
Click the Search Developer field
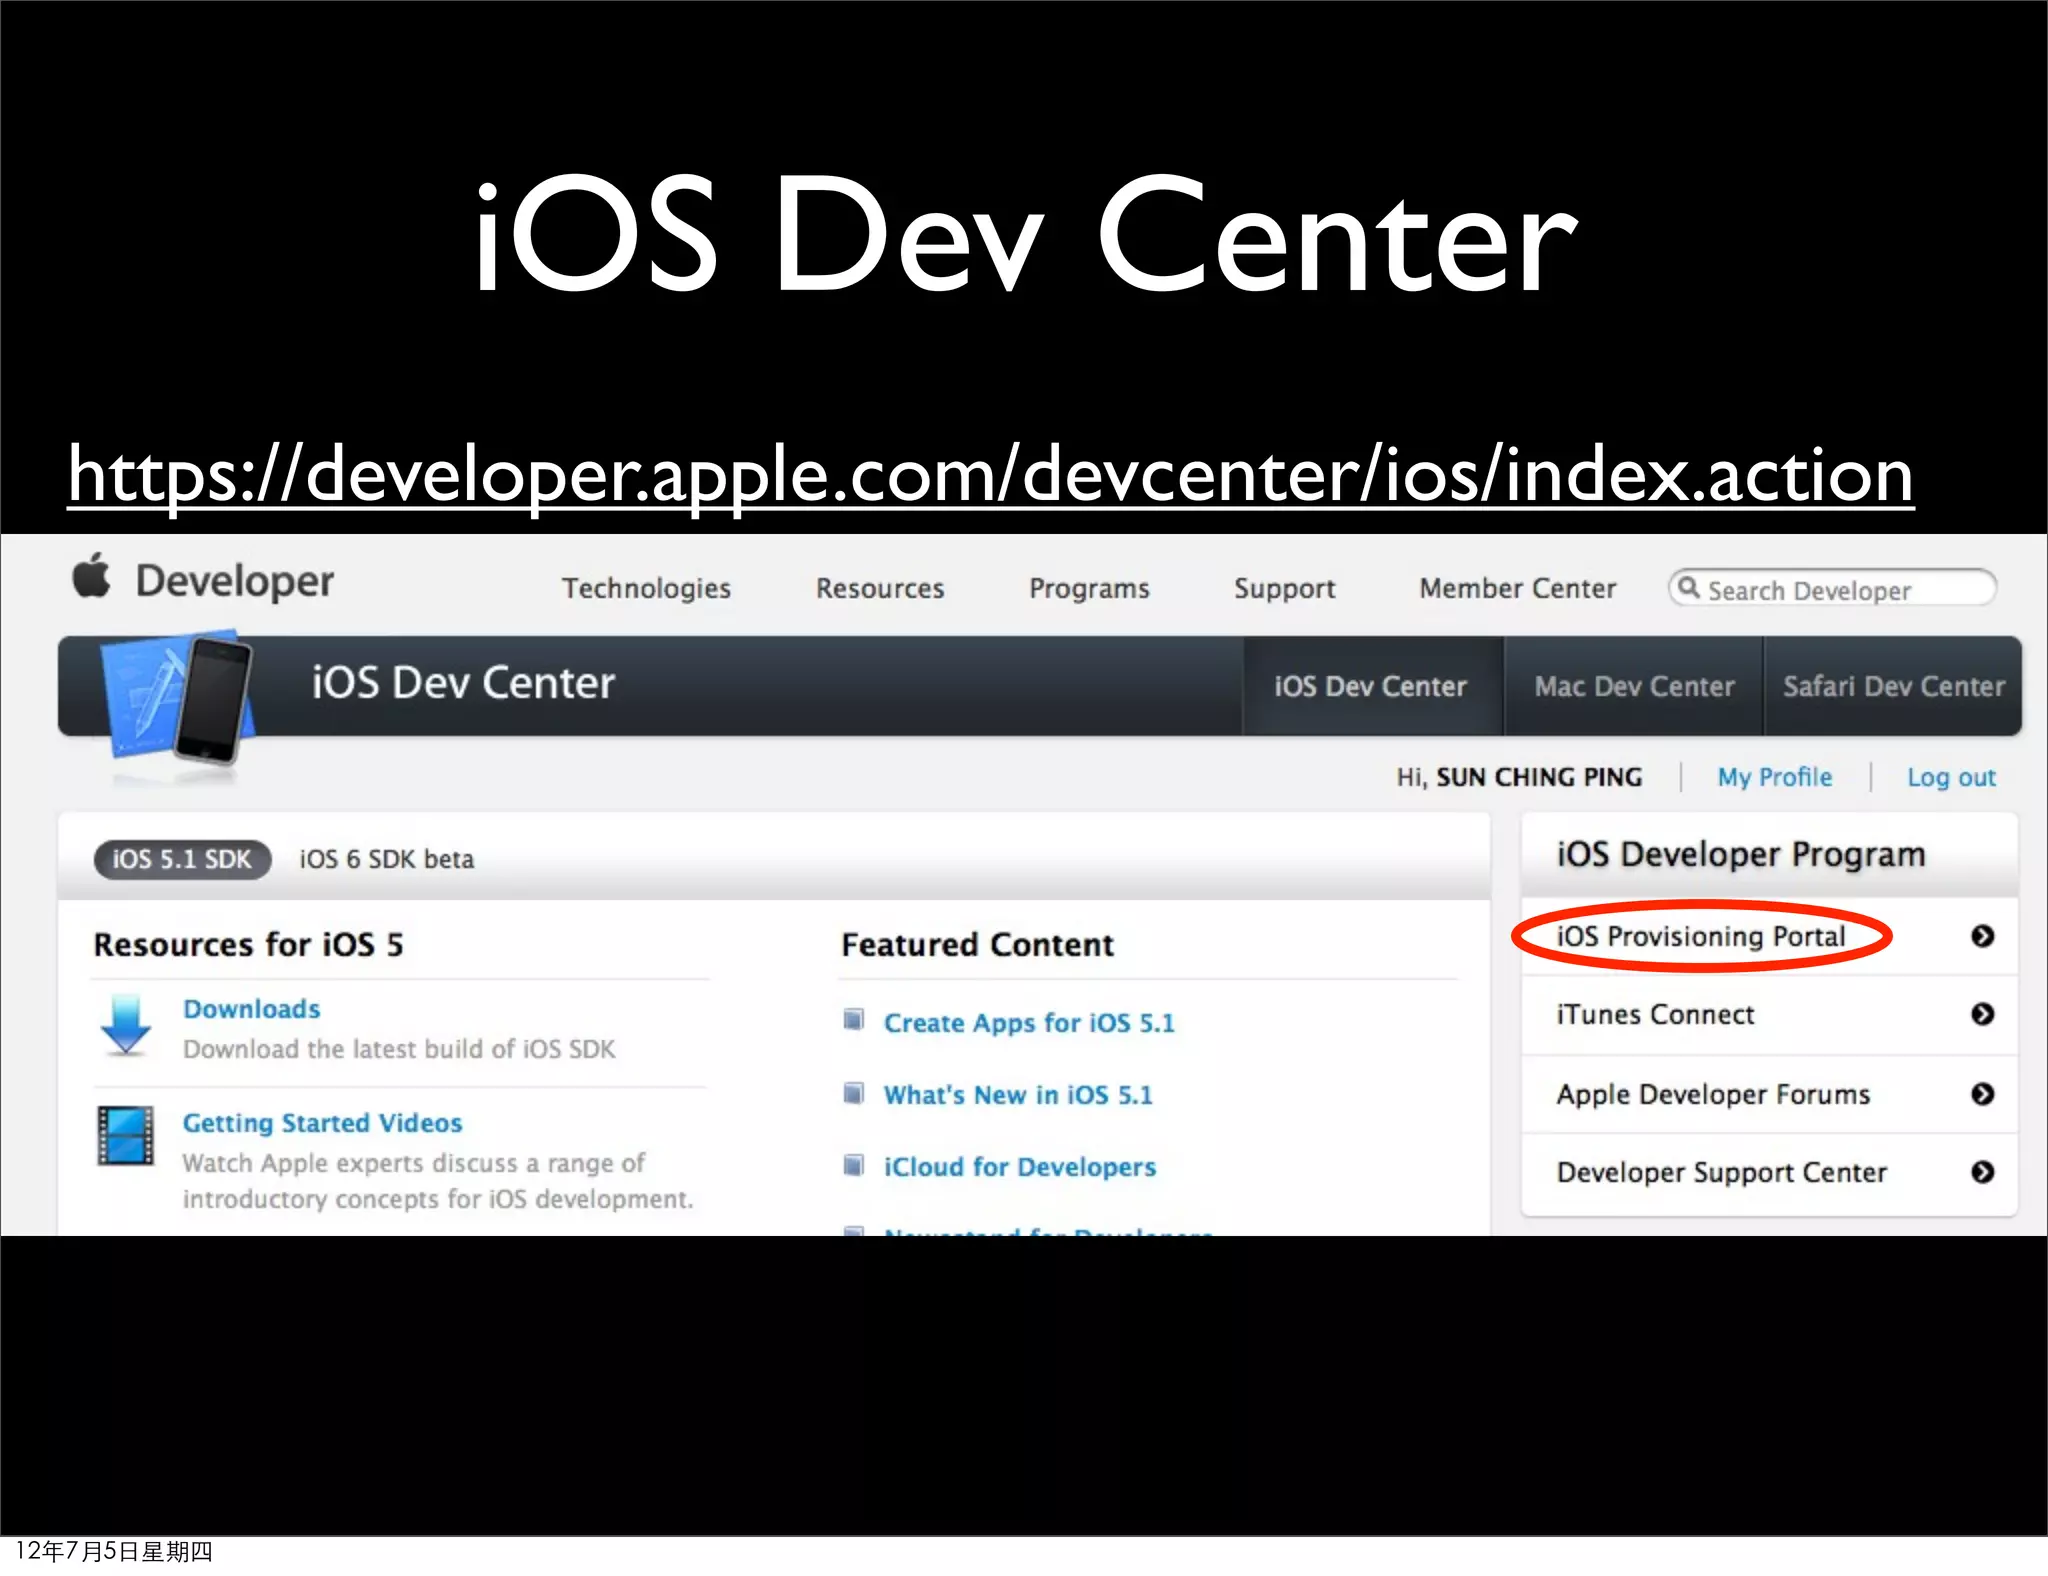click(x=1832, y=588)
